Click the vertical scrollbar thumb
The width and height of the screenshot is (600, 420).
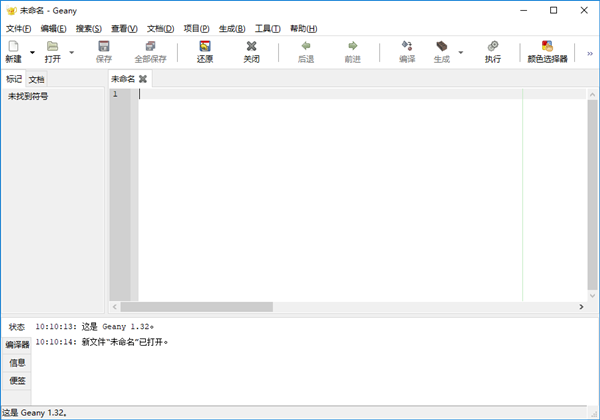(x=592, y=195)
